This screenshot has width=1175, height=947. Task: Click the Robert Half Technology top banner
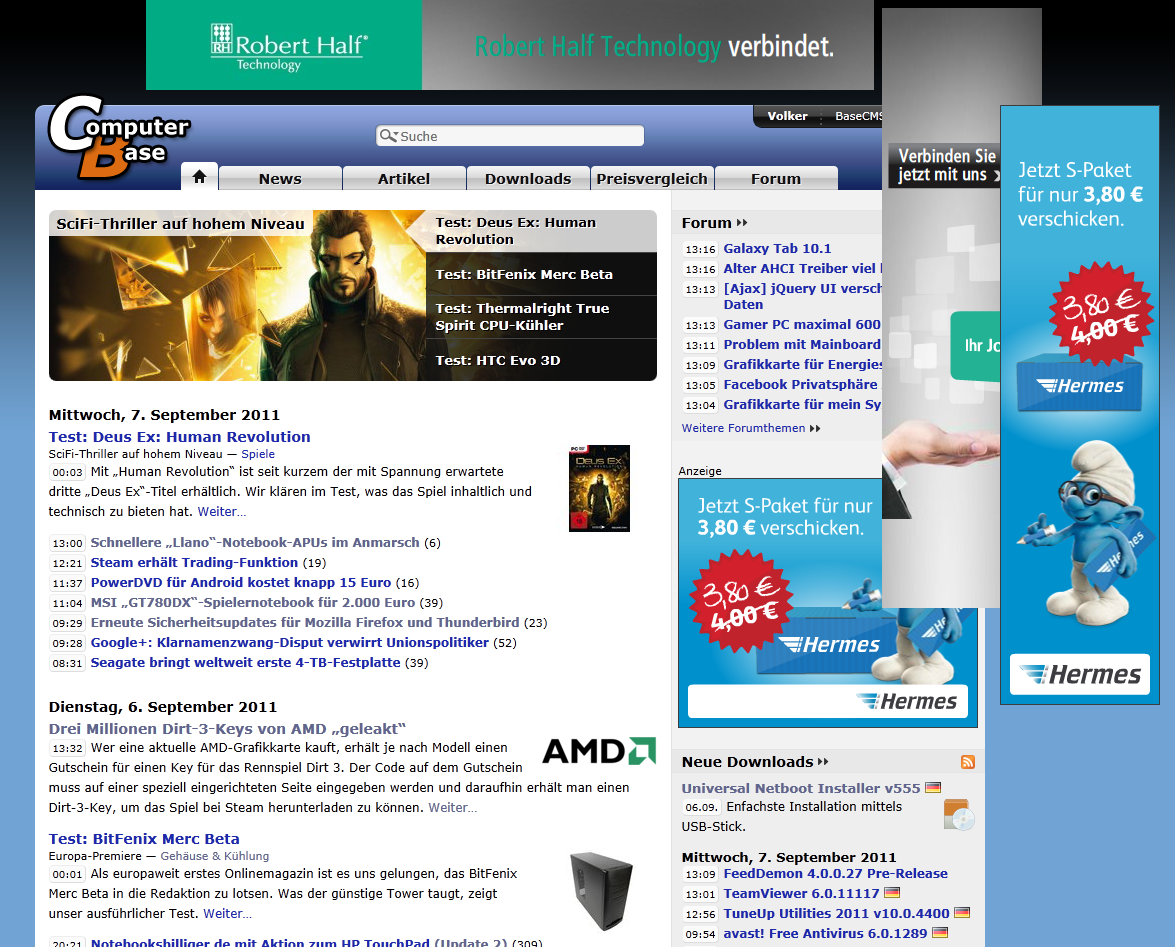(510, 45)
